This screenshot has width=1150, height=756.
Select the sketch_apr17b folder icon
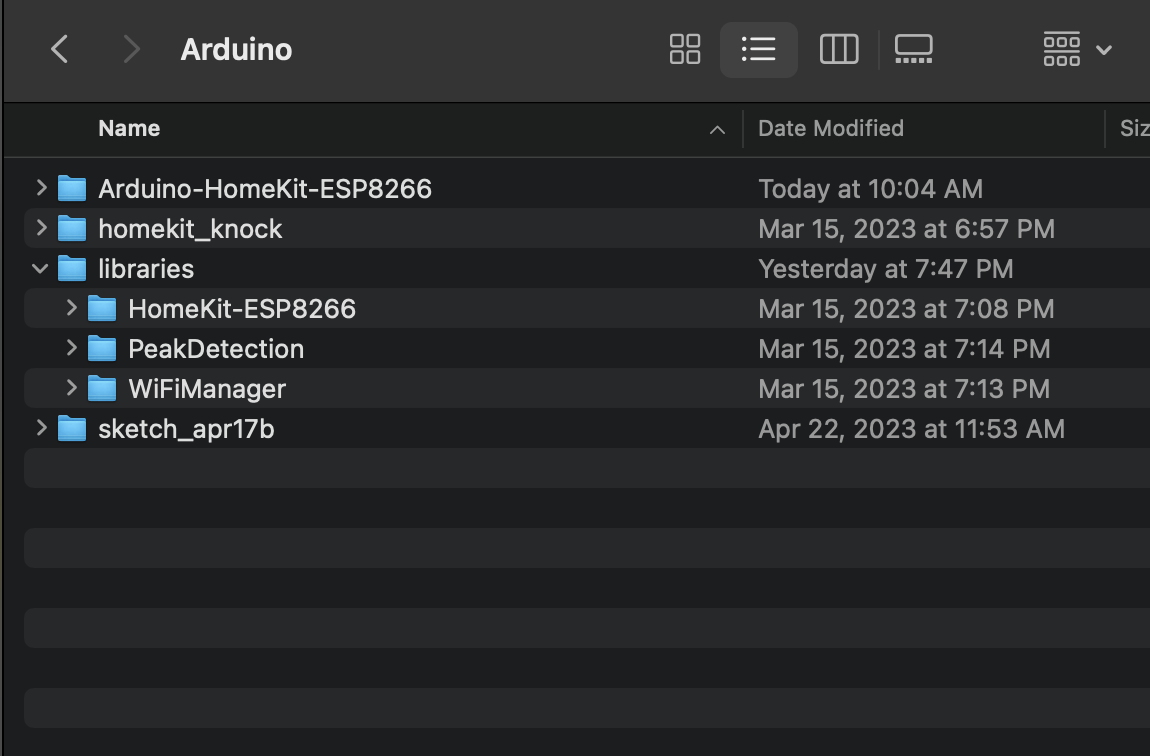[x=72, y=428]
